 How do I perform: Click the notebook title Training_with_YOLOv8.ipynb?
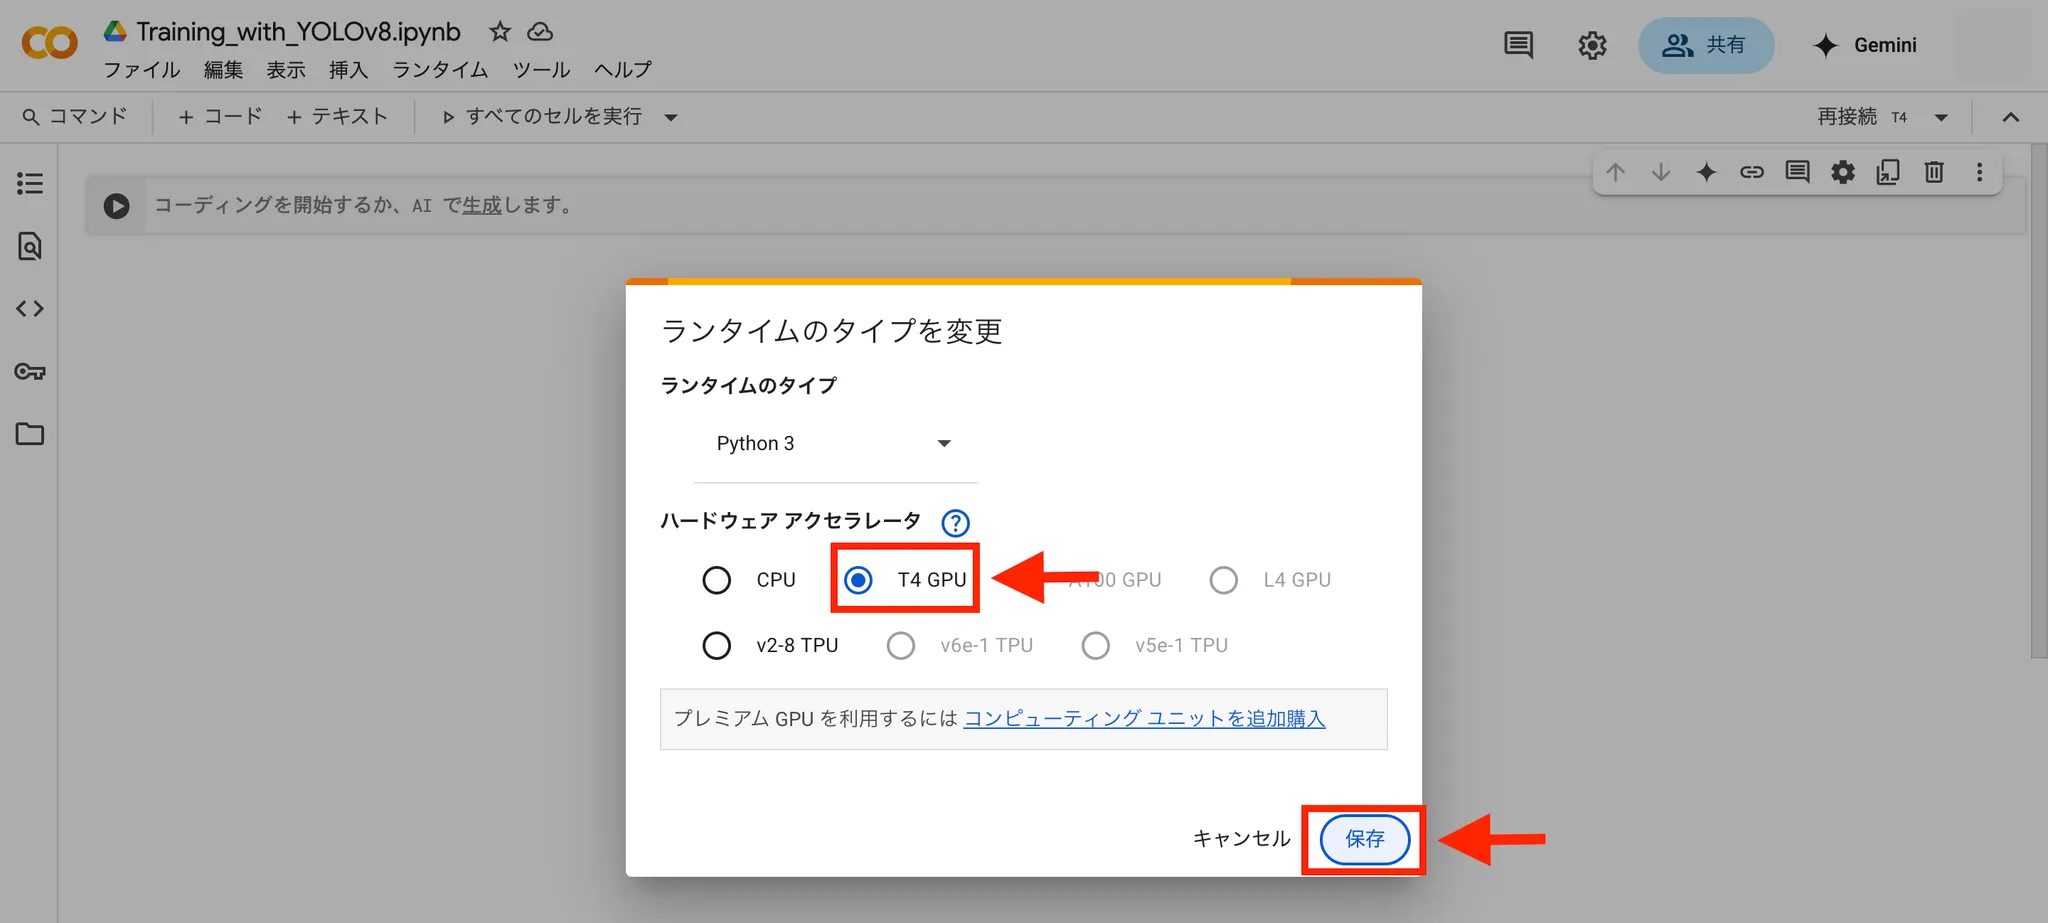pos(298,32)
